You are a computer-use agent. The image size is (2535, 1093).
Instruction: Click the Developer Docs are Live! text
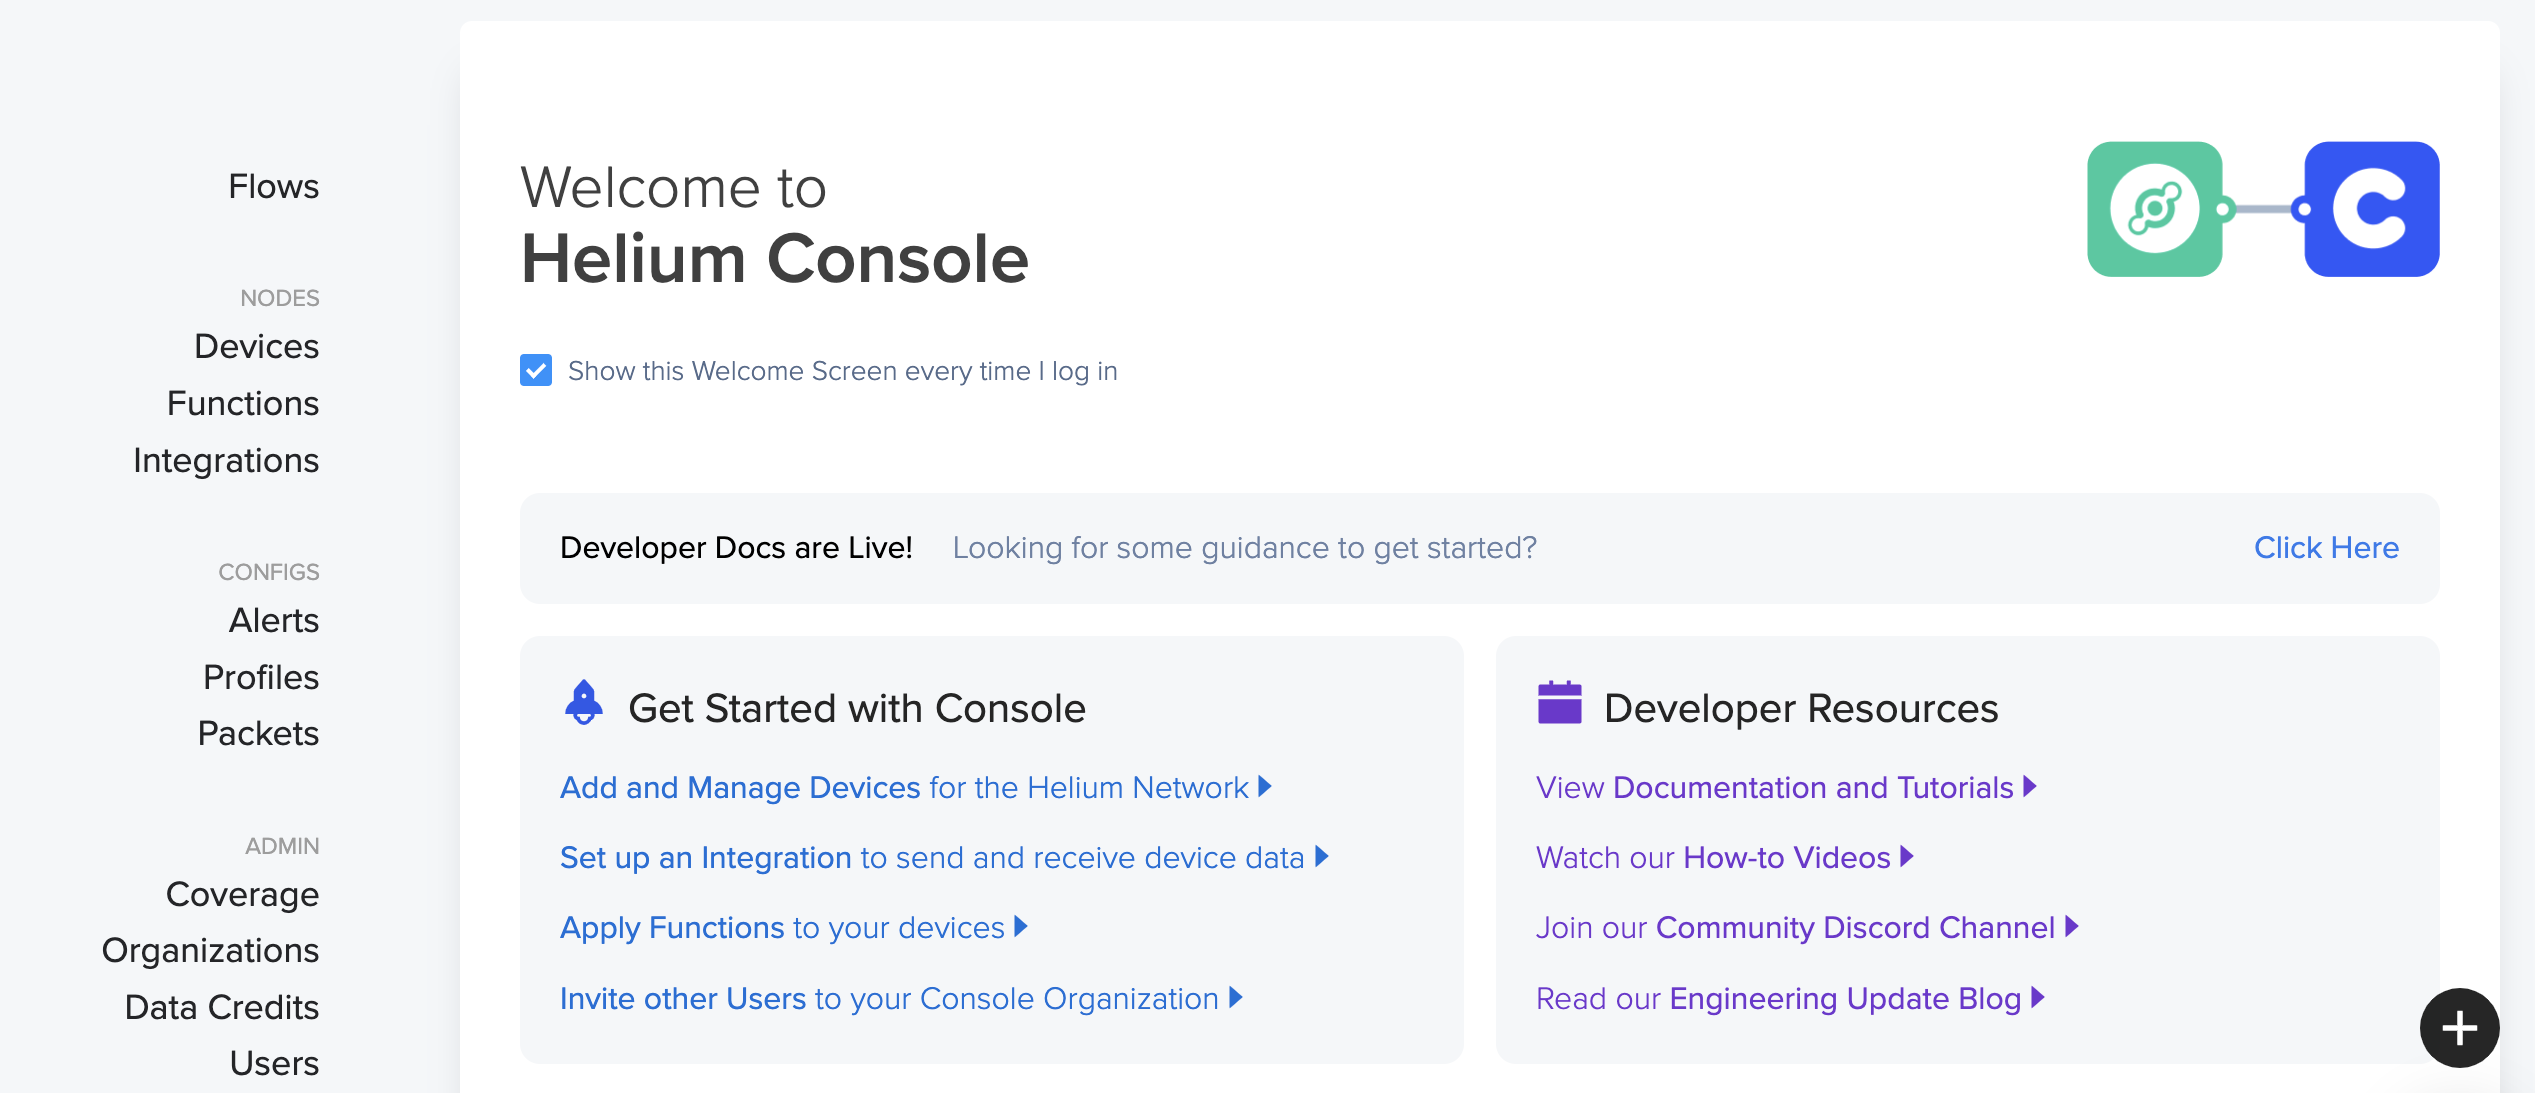click(736, 548)
